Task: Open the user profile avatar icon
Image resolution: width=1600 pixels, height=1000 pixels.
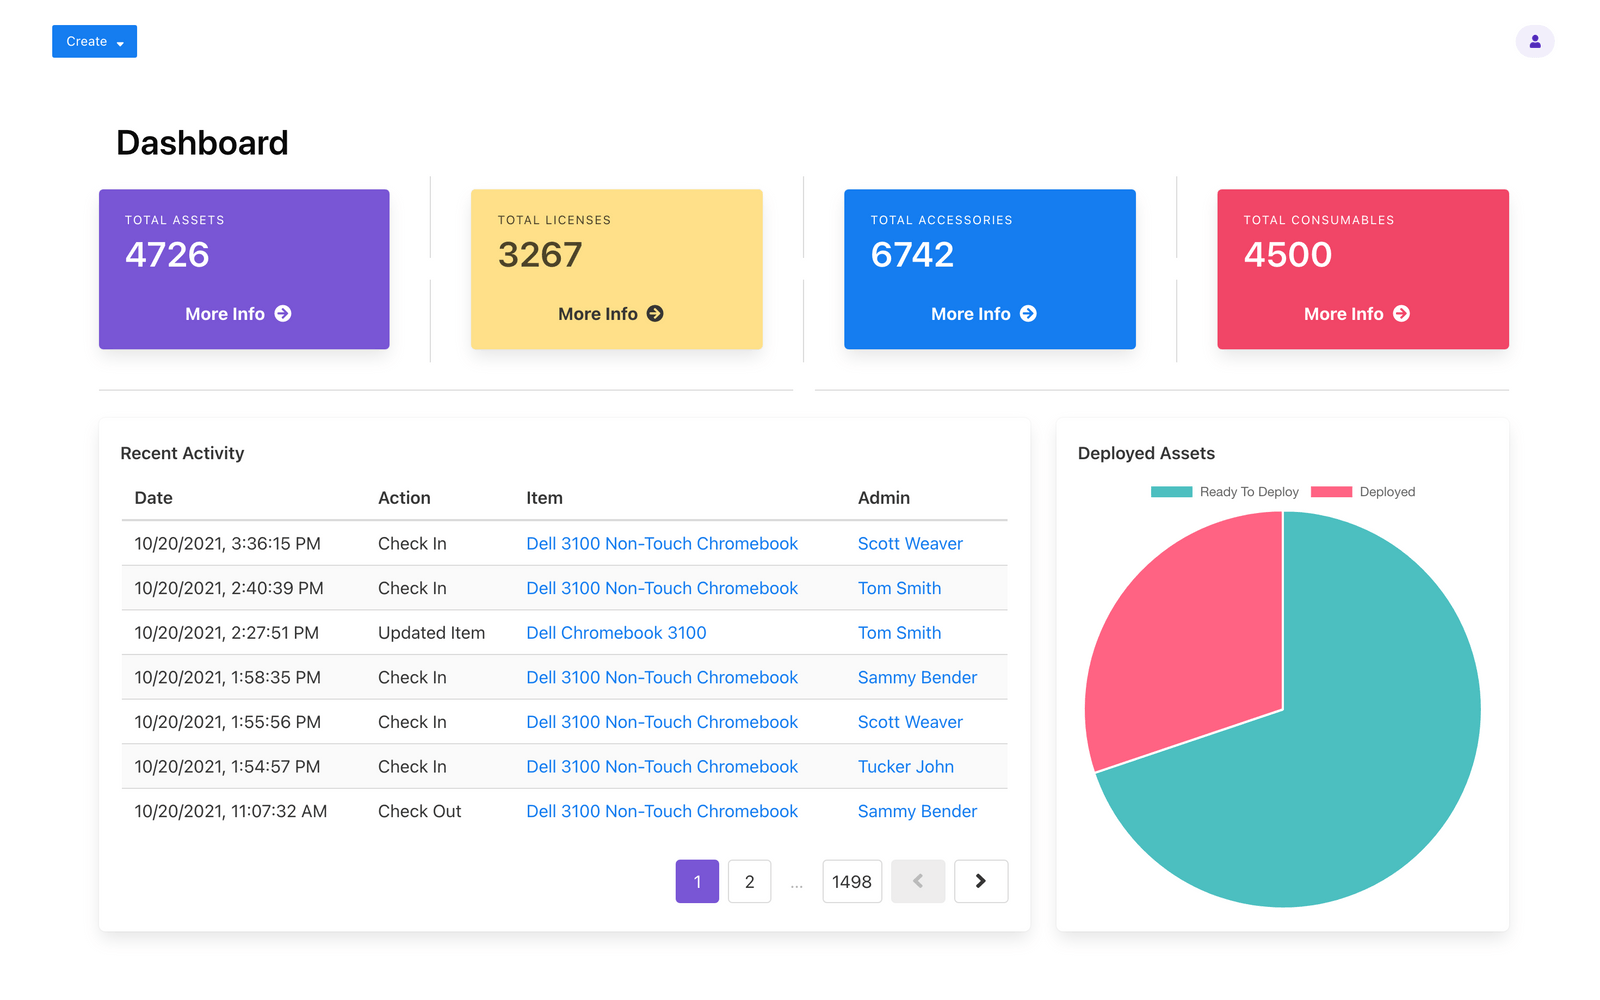Action: 1534,41
